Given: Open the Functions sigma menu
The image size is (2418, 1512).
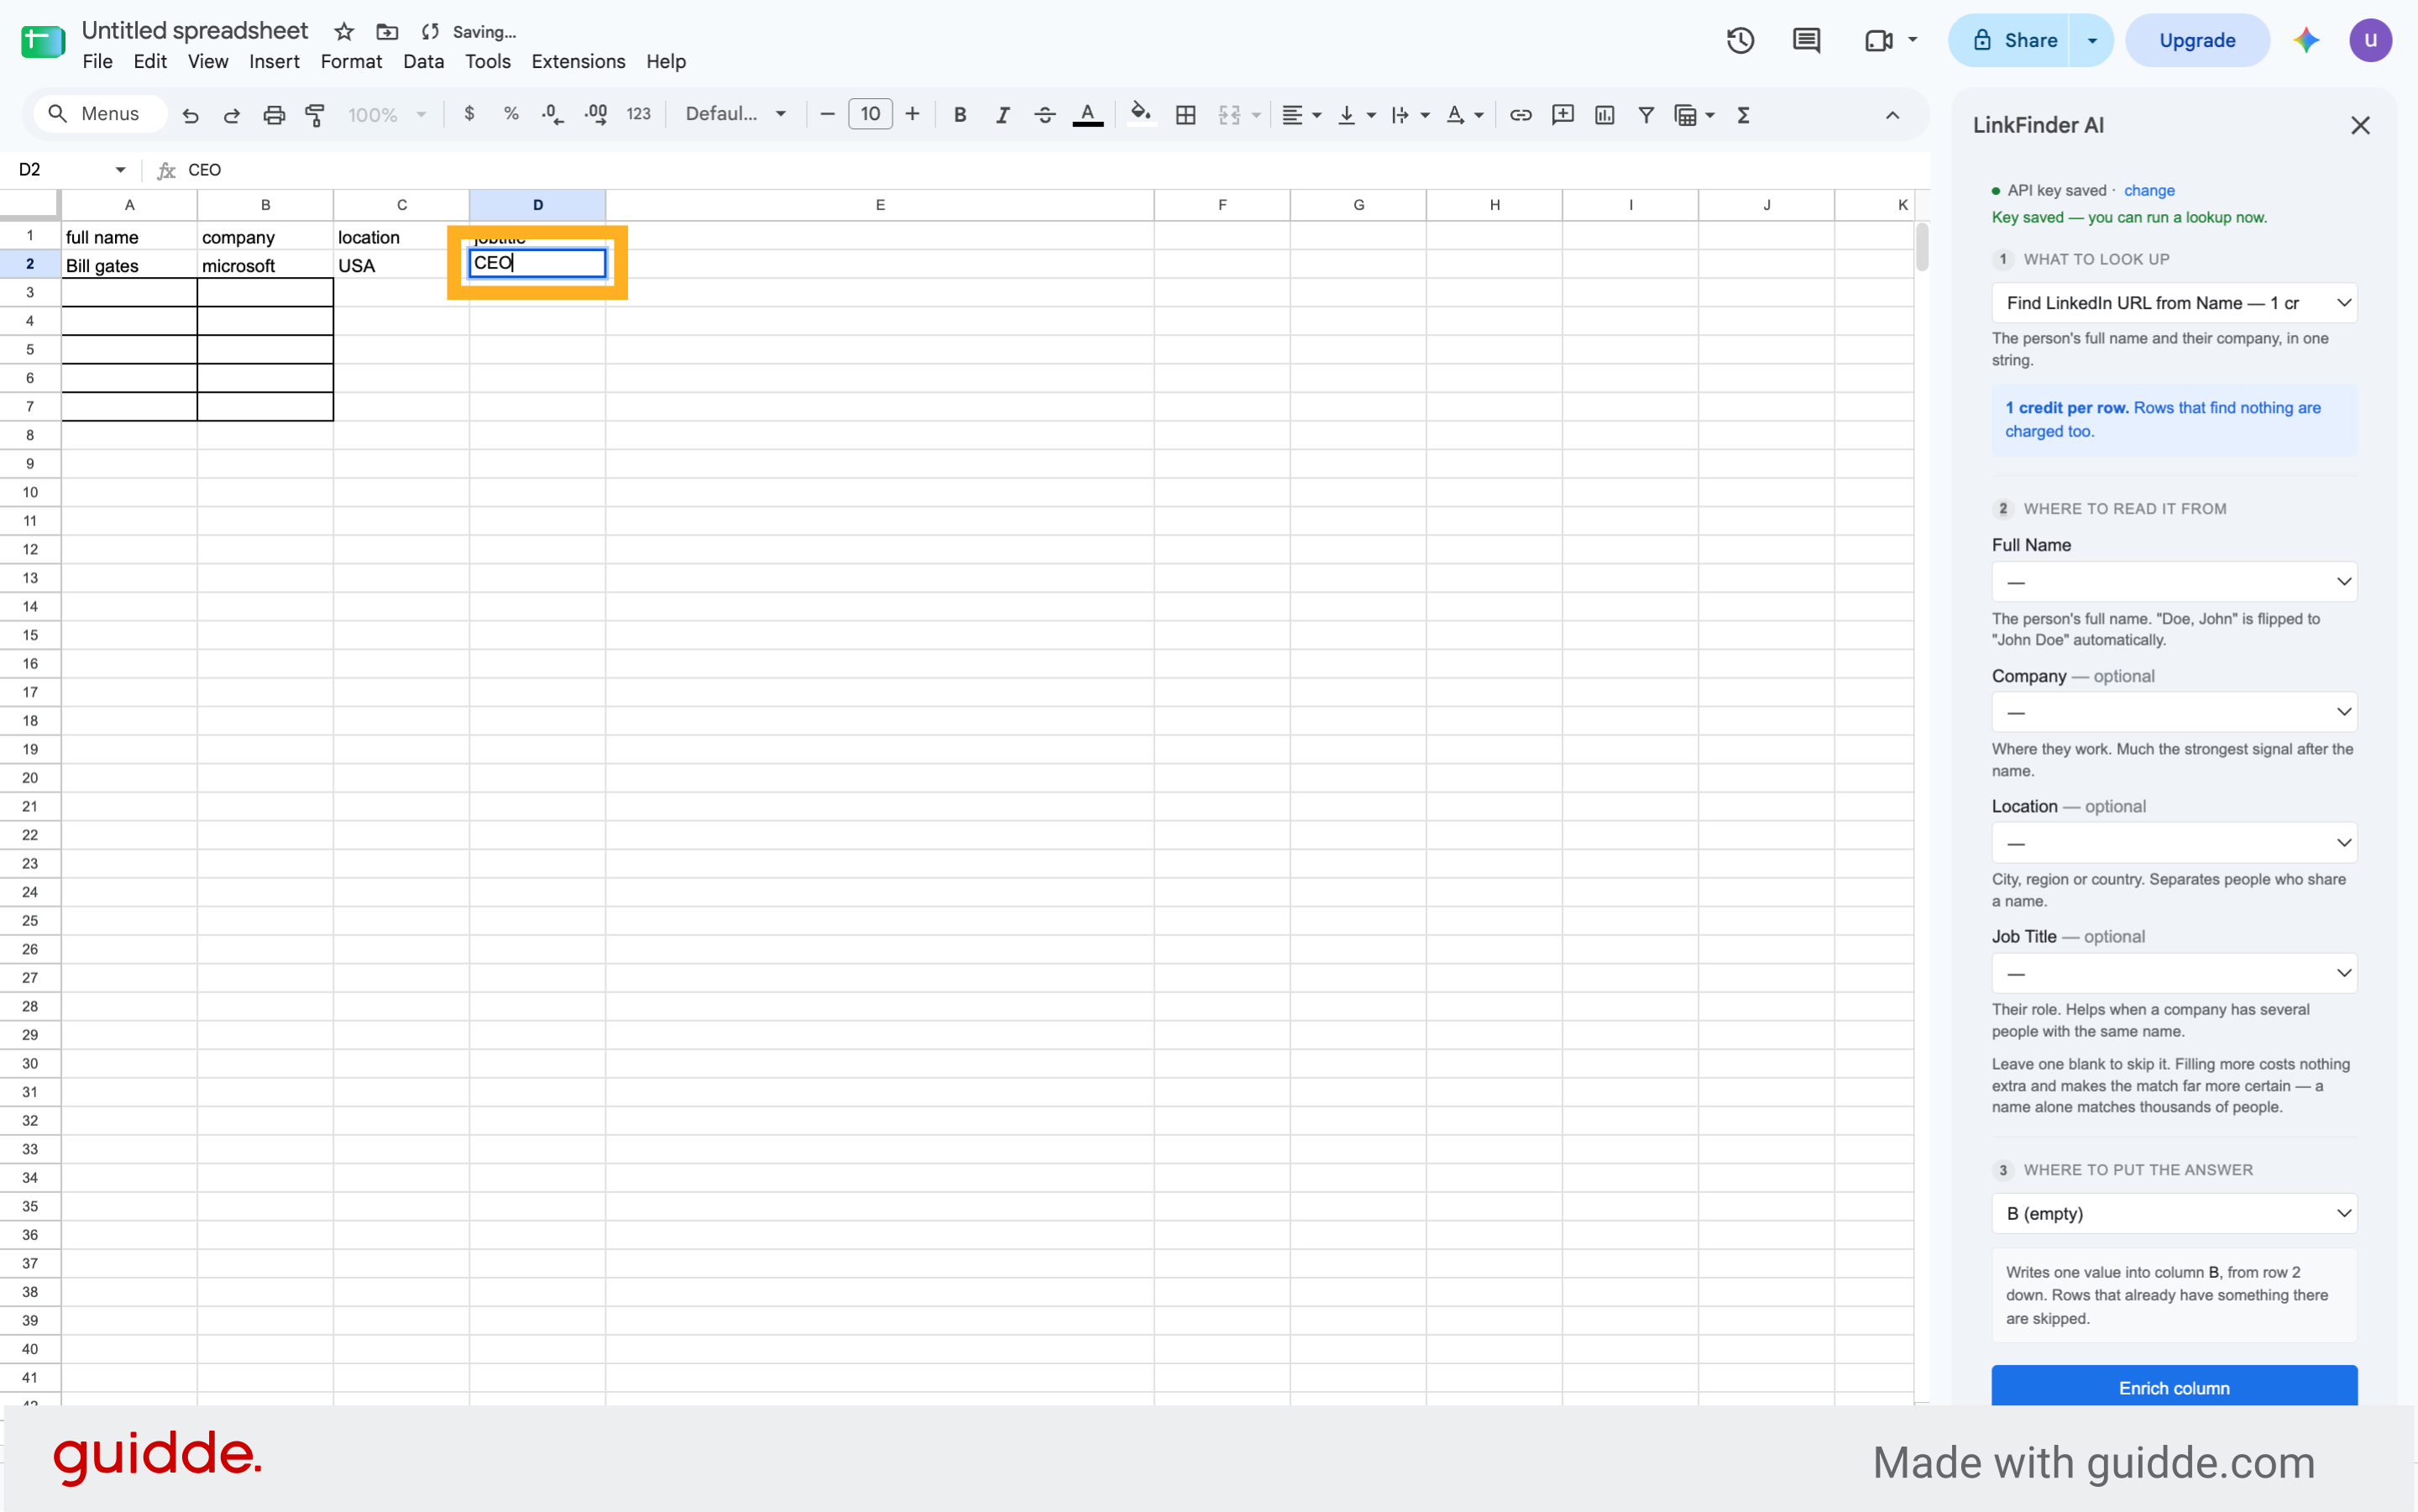Looking at the screenshot, I should click(x=1744, y=115).
